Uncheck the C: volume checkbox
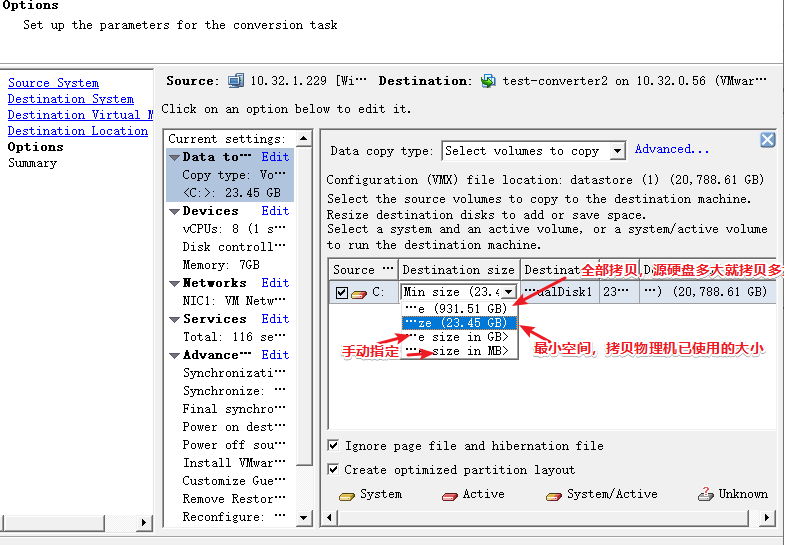 click(x=341, y=293)
